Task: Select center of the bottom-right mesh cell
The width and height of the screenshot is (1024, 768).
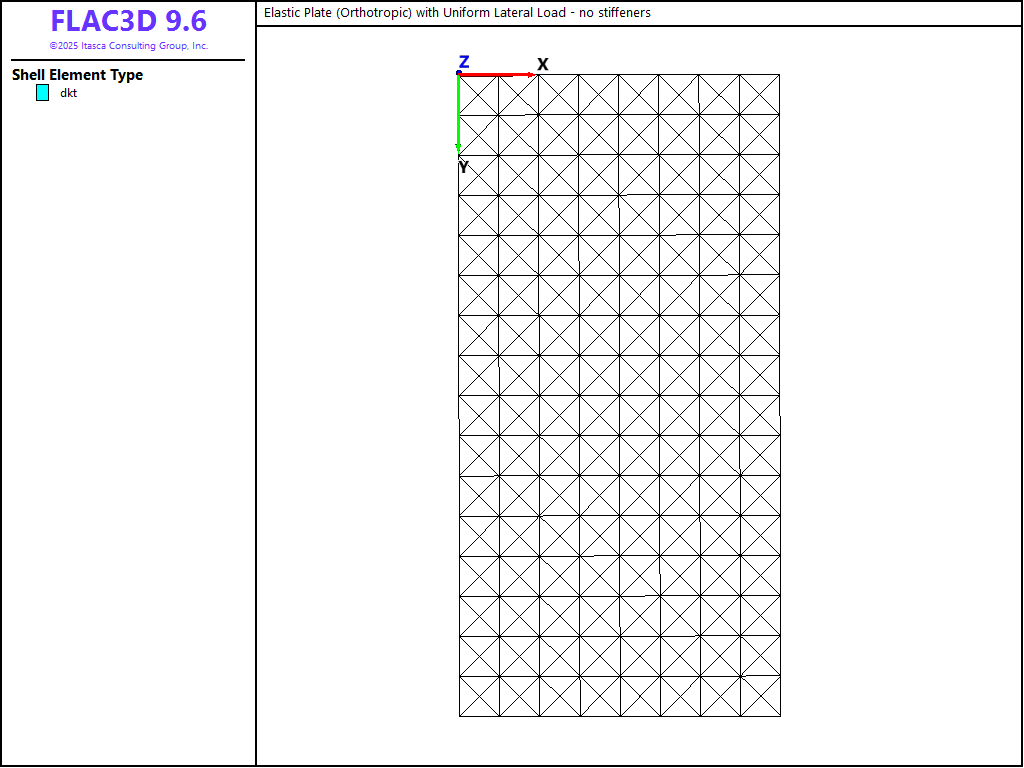Action: coord(759,696)
